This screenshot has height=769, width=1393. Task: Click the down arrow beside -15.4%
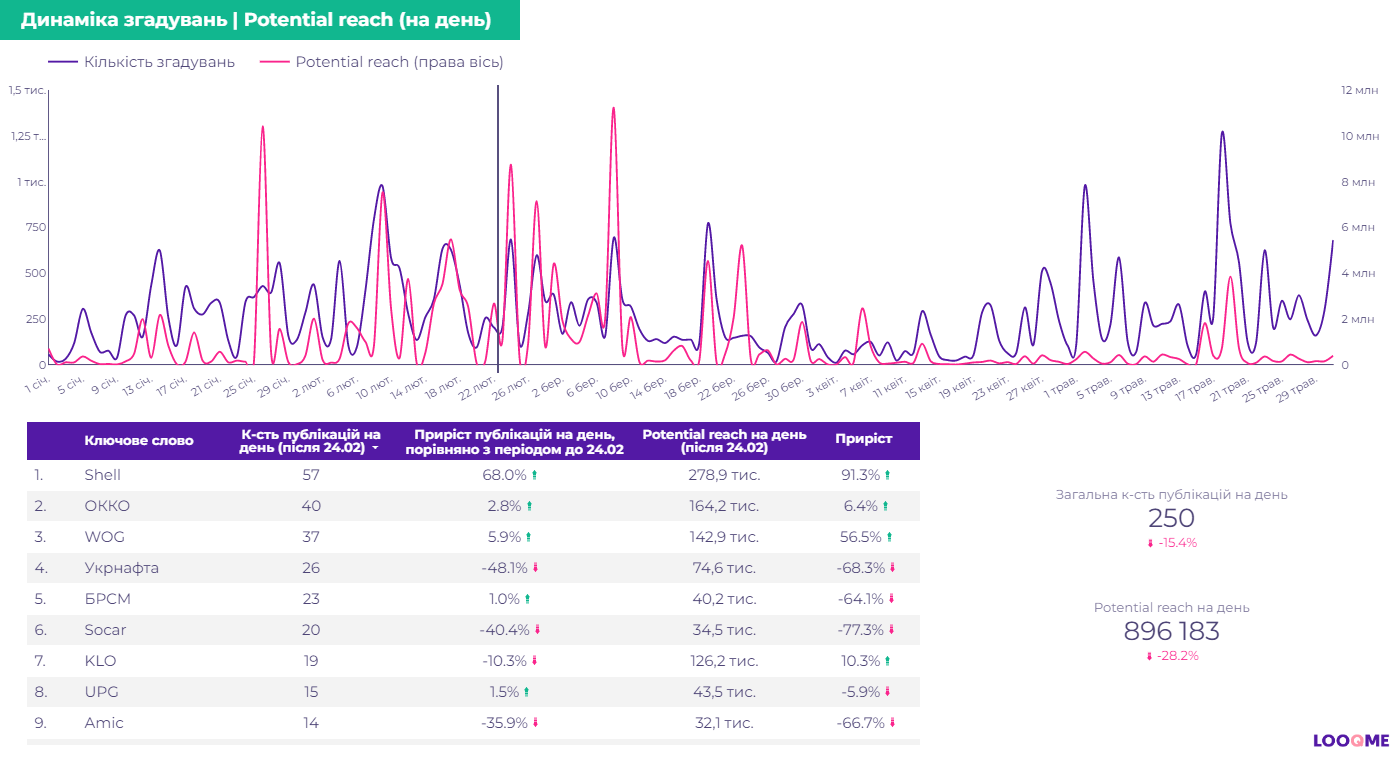coord(1150,543)
